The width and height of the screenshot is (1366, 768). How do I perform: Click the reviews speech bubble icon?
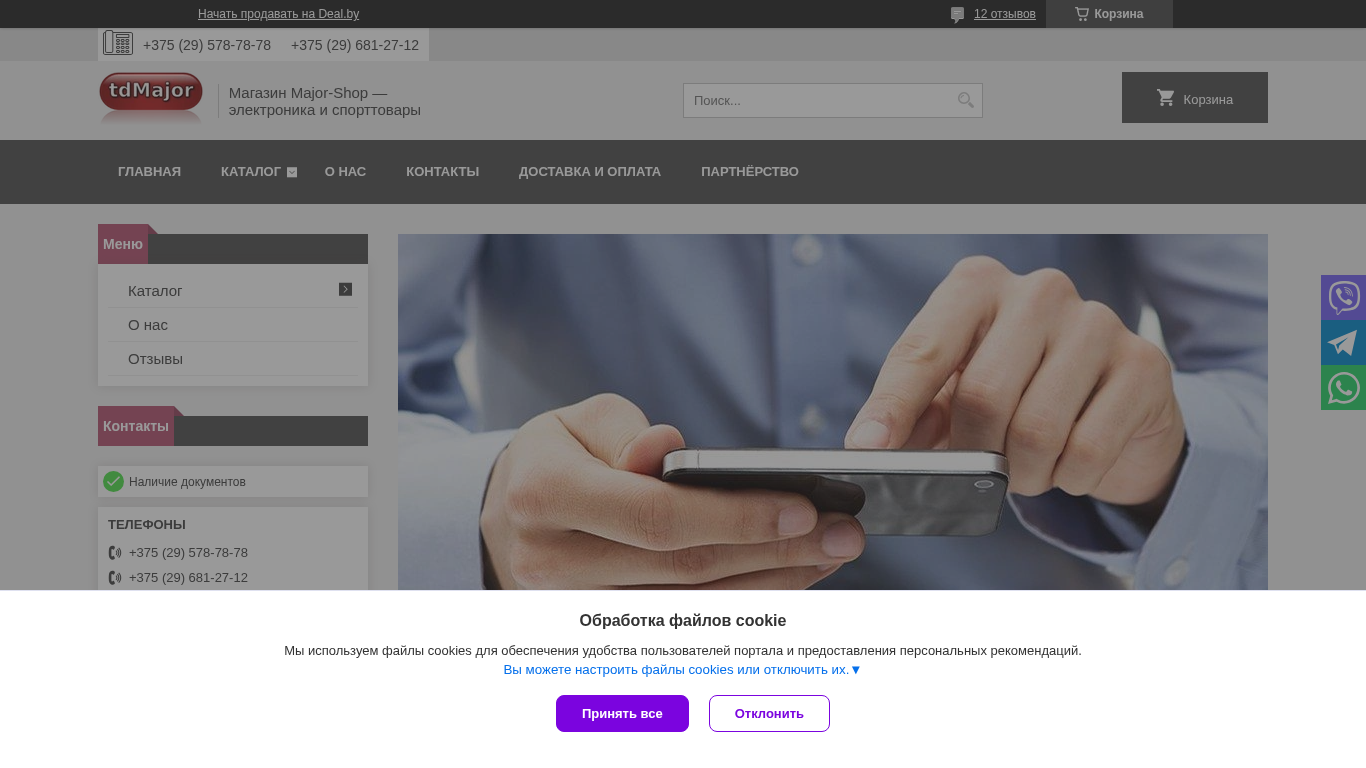coord(957,14)
